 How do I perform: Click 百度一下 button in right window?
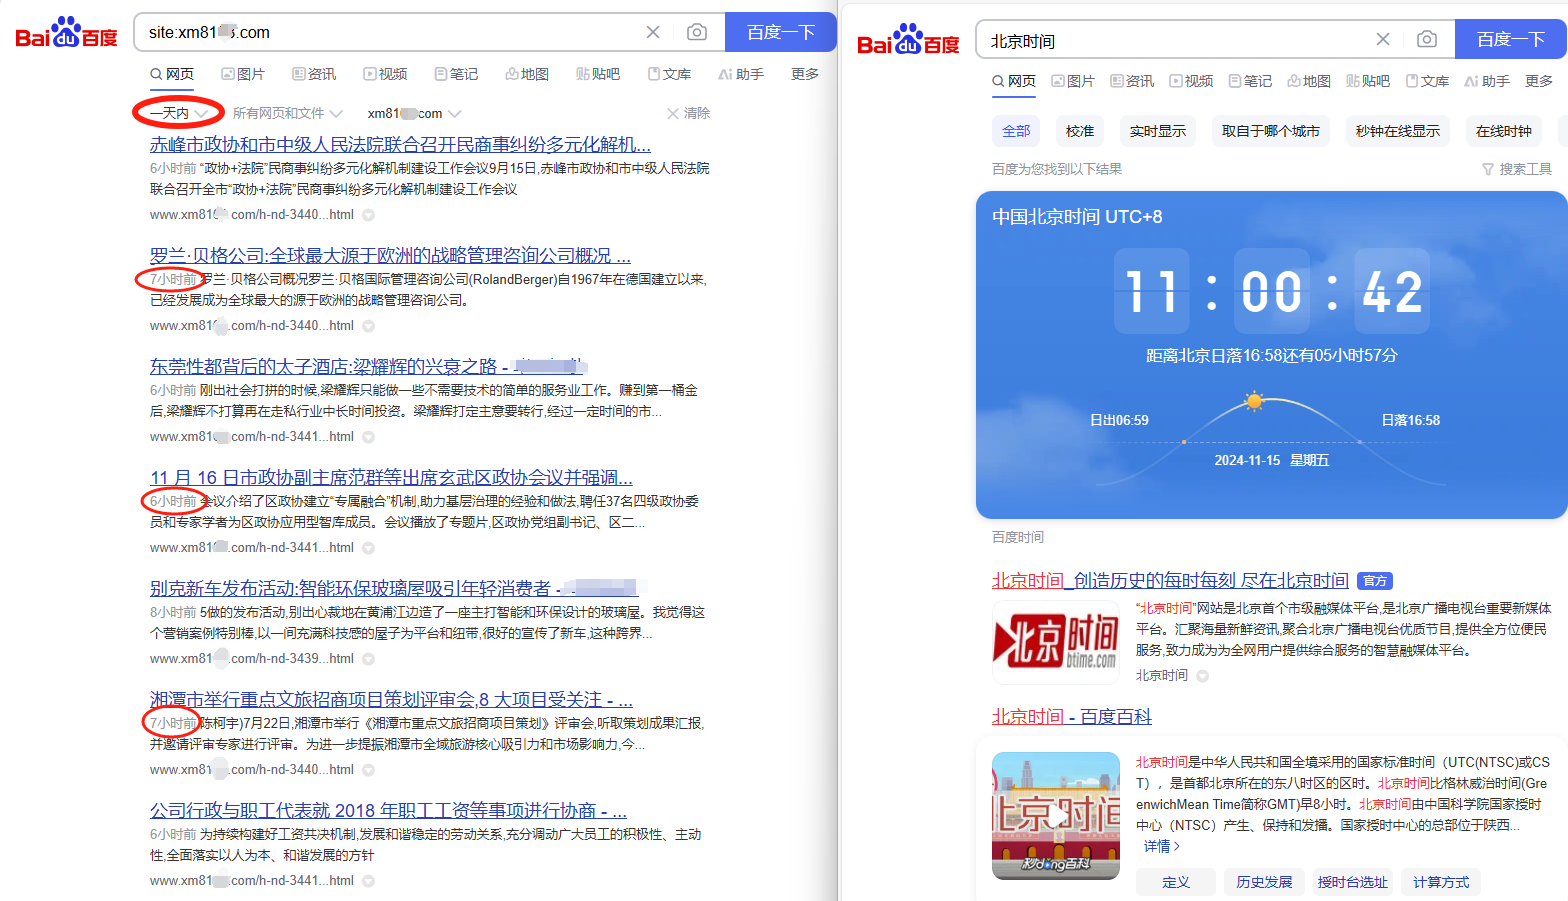tap(1511, 39)
